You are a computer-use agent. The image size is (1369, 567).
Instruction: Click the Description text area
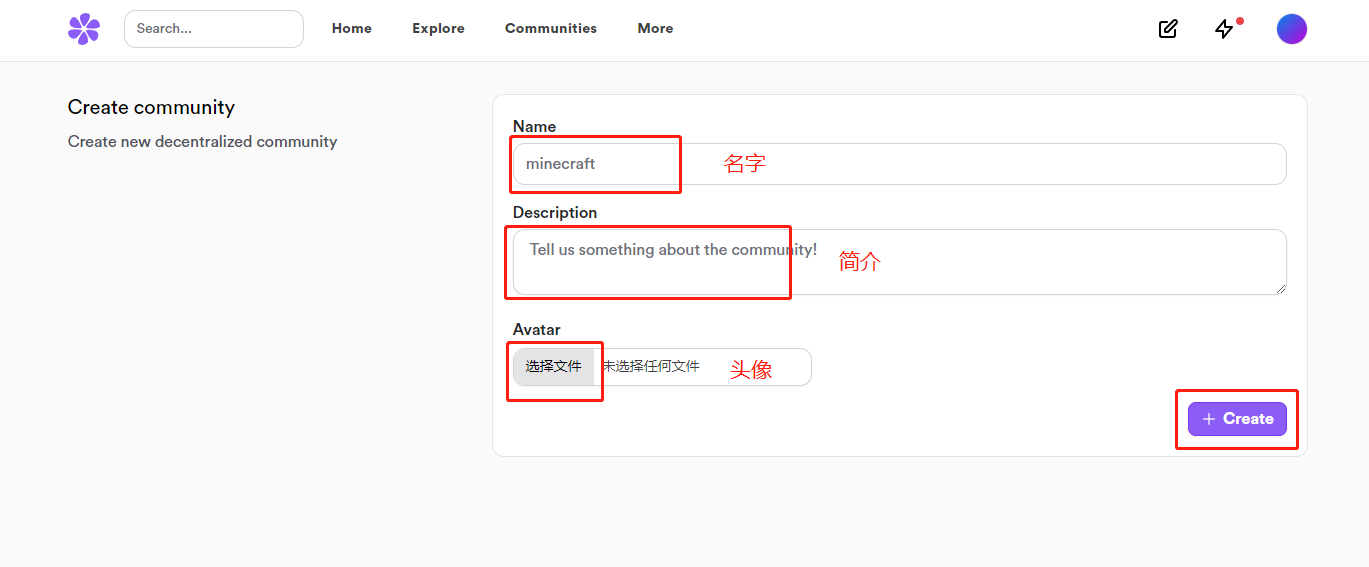coord(899,262)
